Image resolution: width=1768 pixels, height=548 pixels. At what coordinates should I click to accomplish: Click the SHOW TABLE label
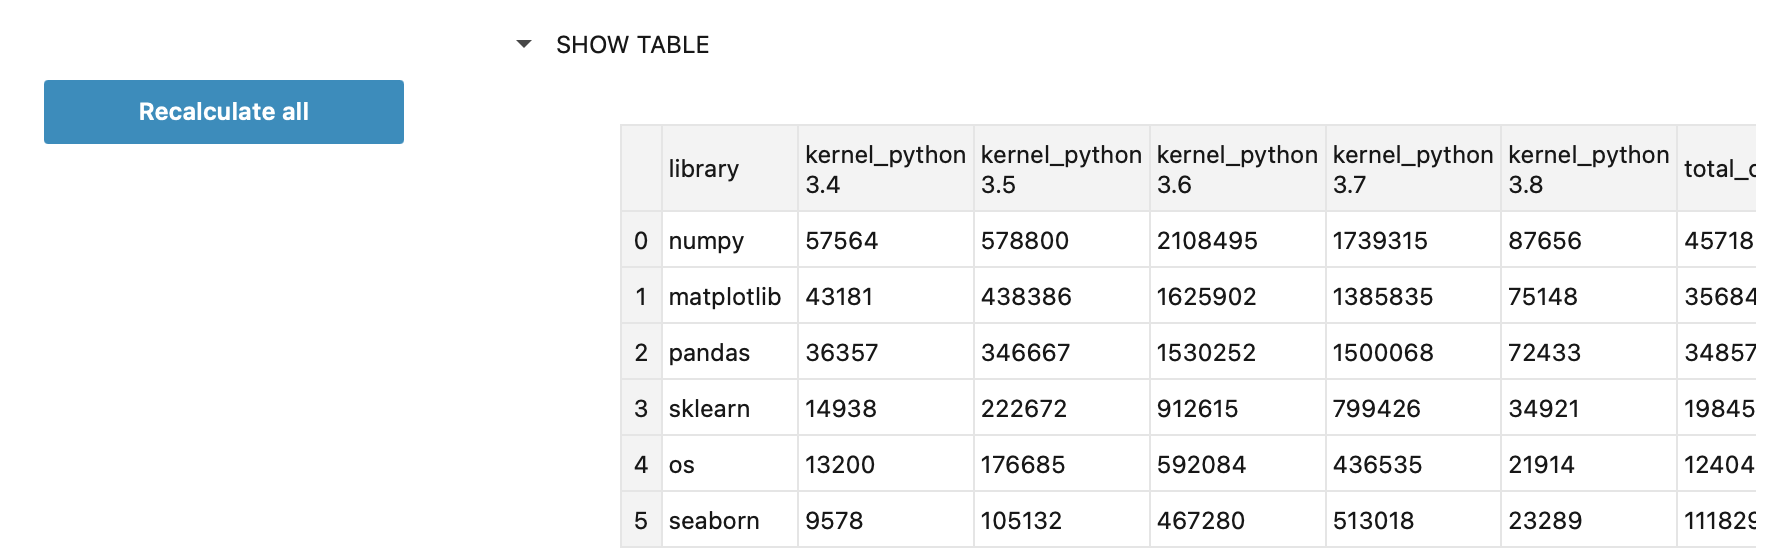point(632,45)
